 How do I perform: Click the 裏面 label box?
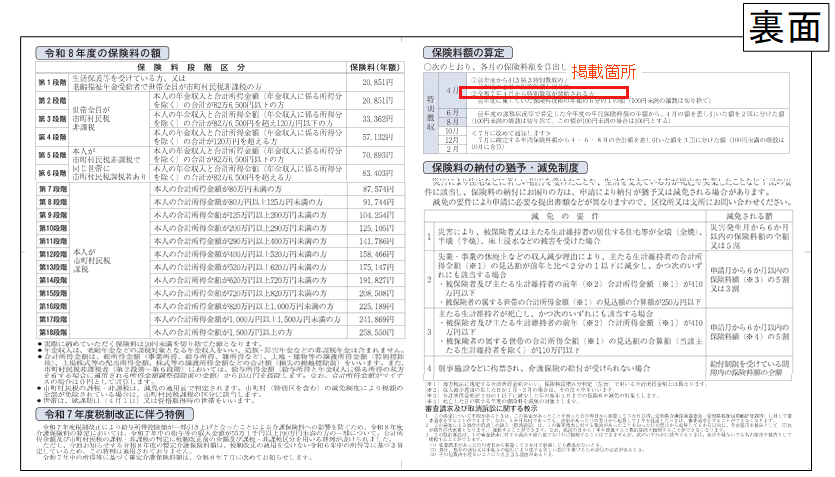click(785, 27)
